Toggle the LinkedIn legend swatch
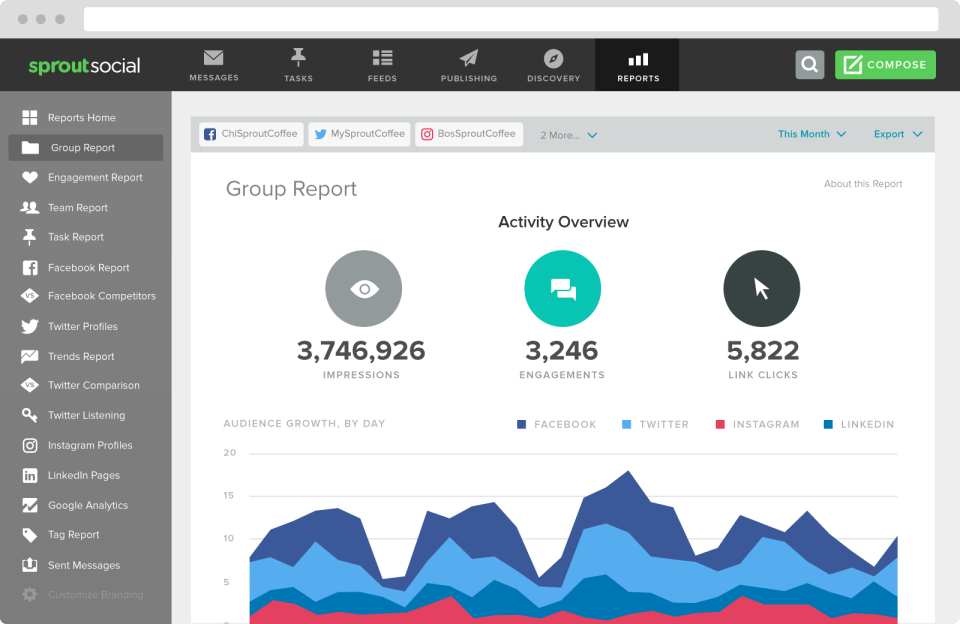 [x=828, y=424]
